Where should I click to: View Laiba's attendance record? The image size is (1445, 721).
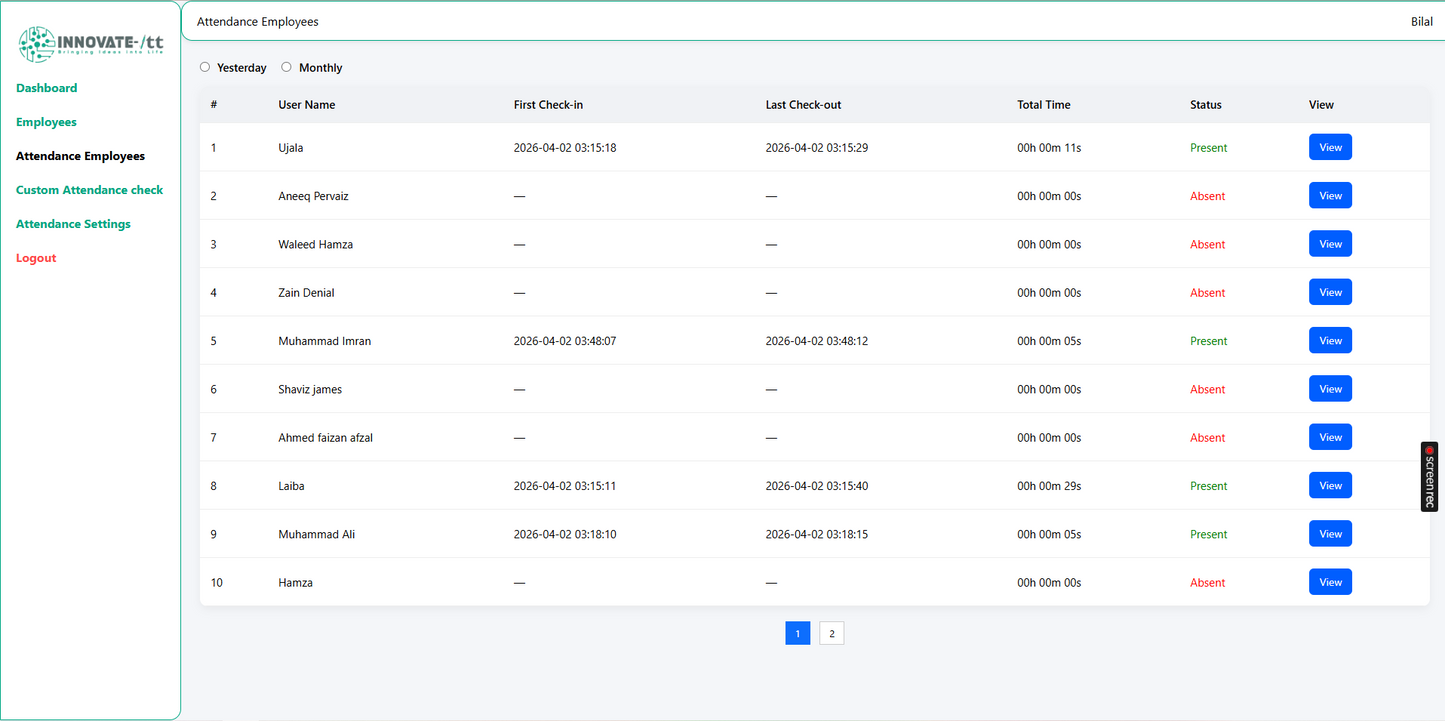tap(1330, 485)
